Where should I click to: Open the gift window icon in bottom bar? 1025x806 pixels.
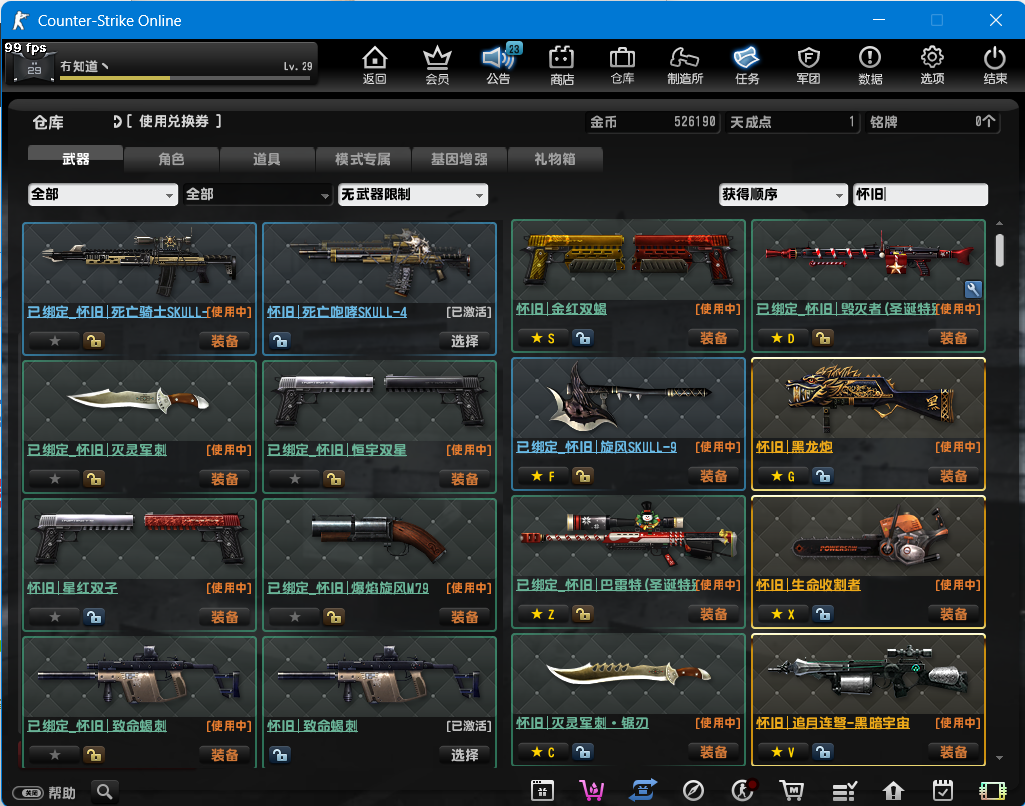tap(542, 790)
